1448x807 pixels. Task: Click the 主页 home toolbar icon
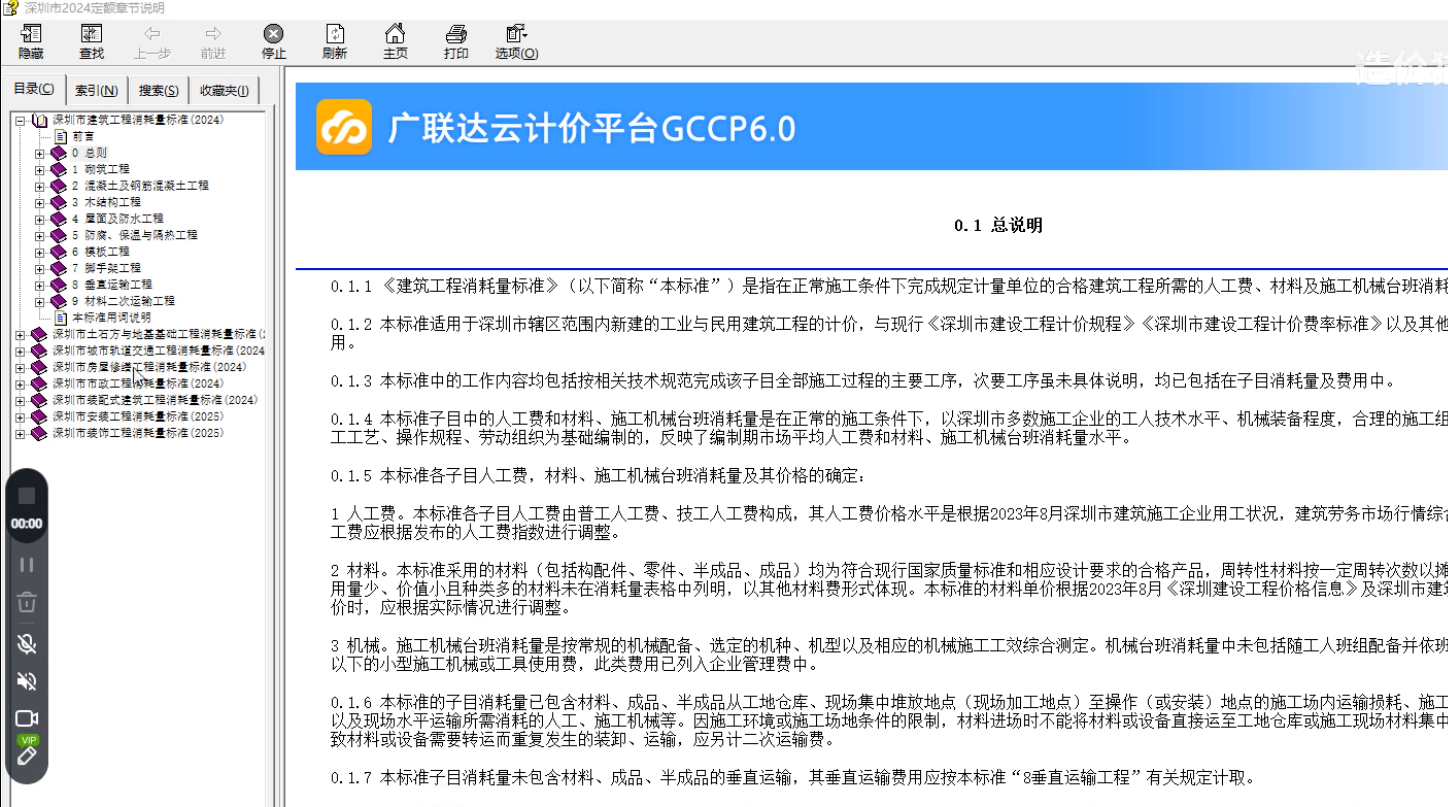395,40
